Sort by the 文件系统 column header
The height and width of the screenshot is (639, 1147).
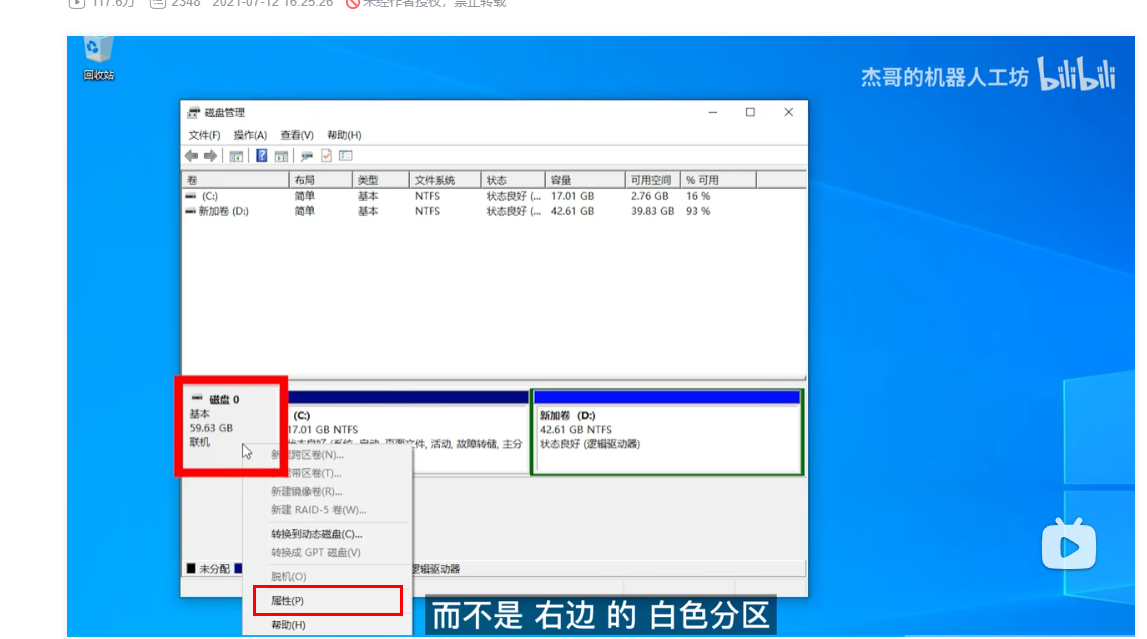point(445,180)
